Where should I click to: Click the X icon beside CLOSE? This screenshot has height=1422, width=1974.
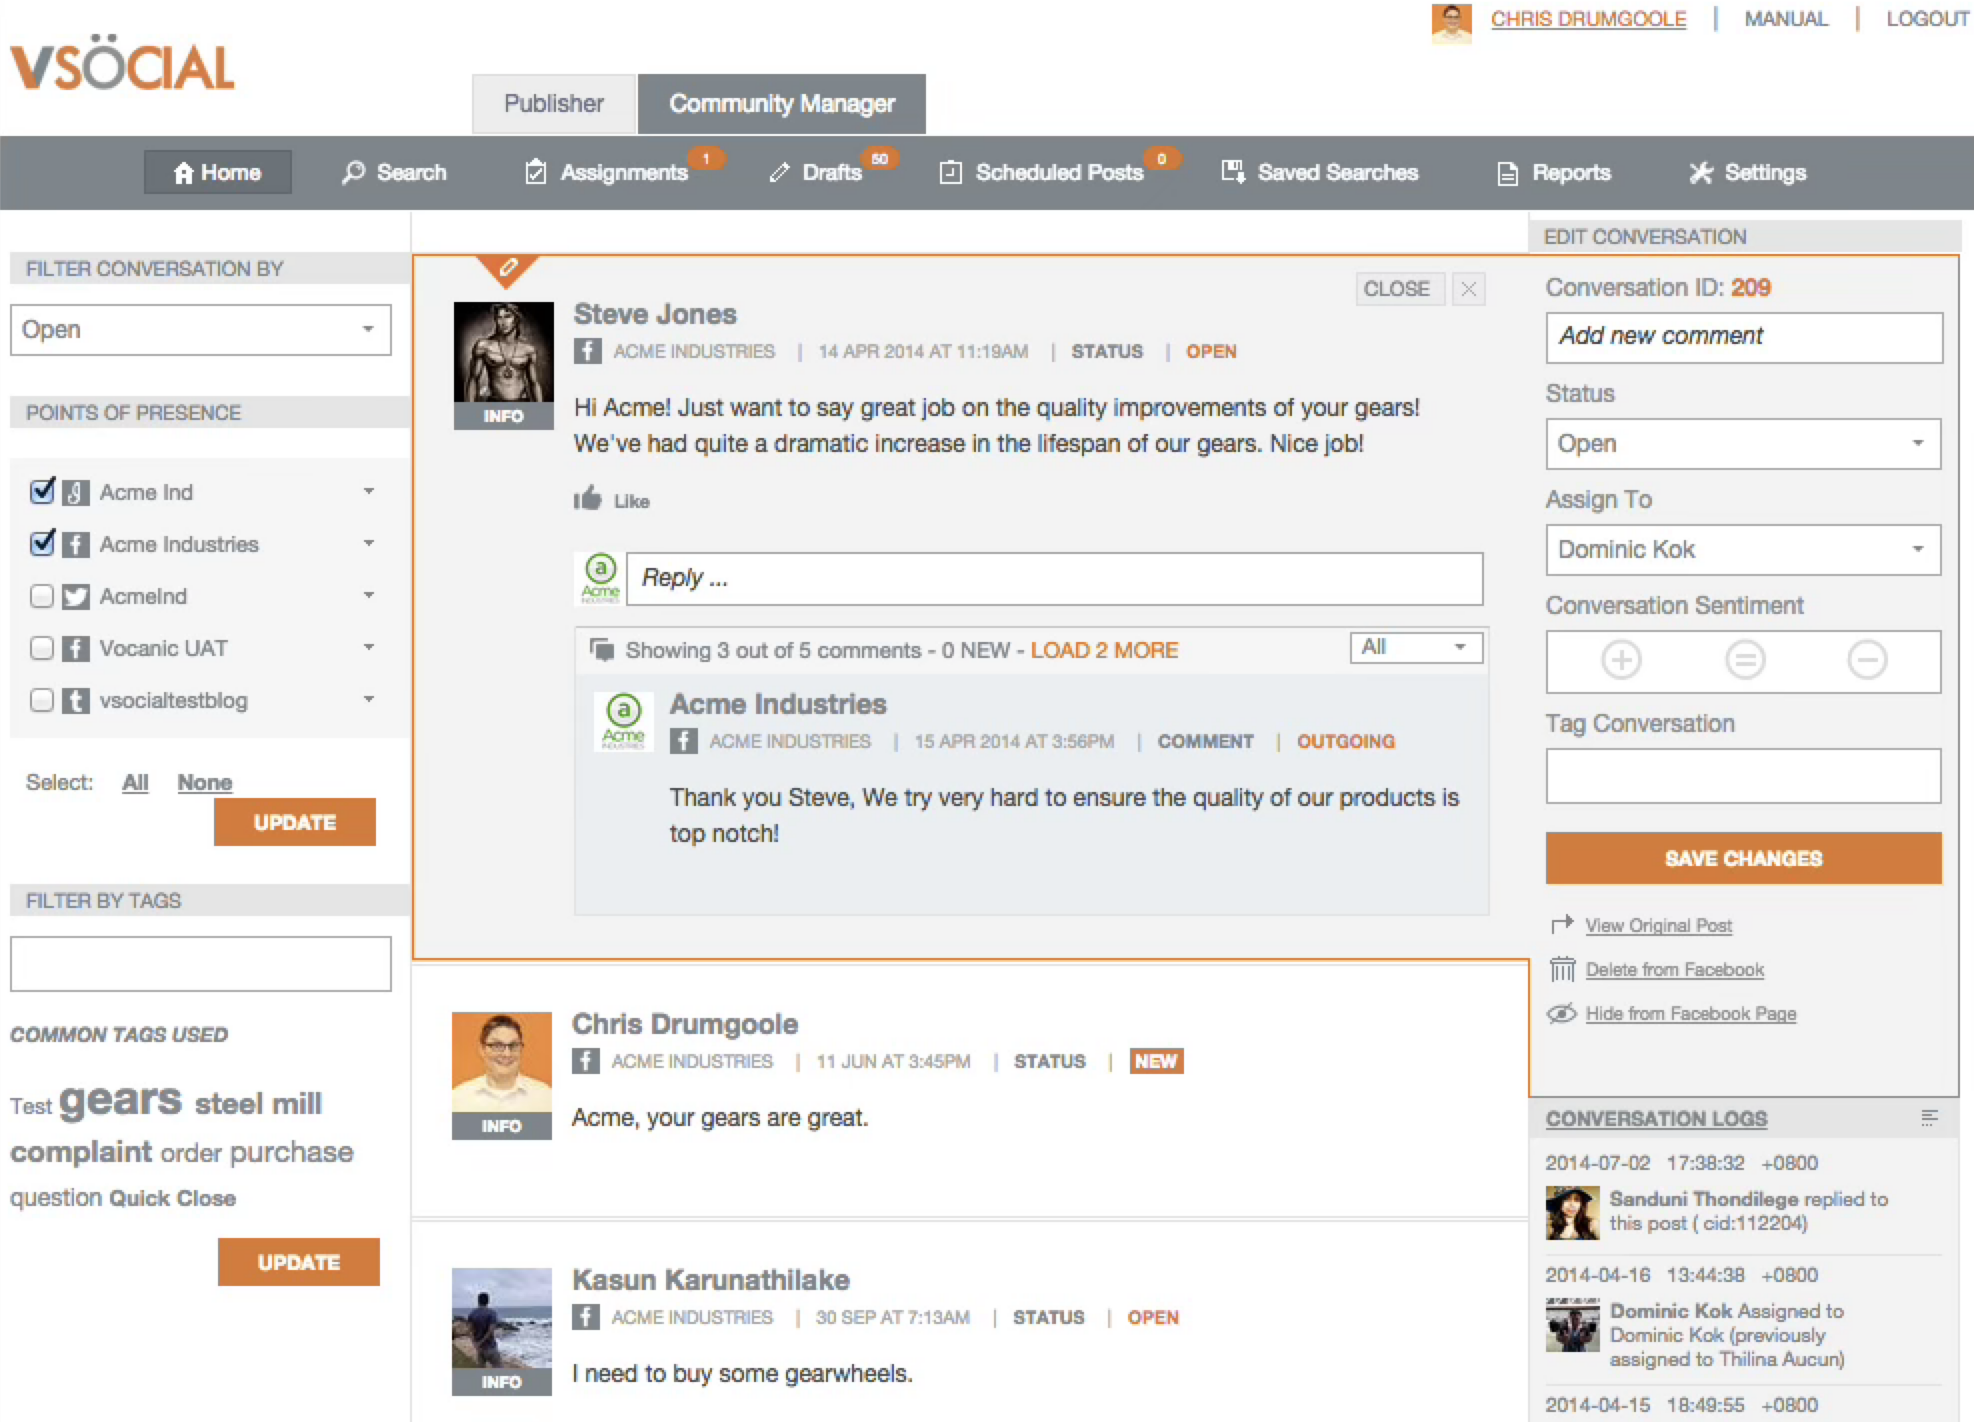tap(1468, 289)
